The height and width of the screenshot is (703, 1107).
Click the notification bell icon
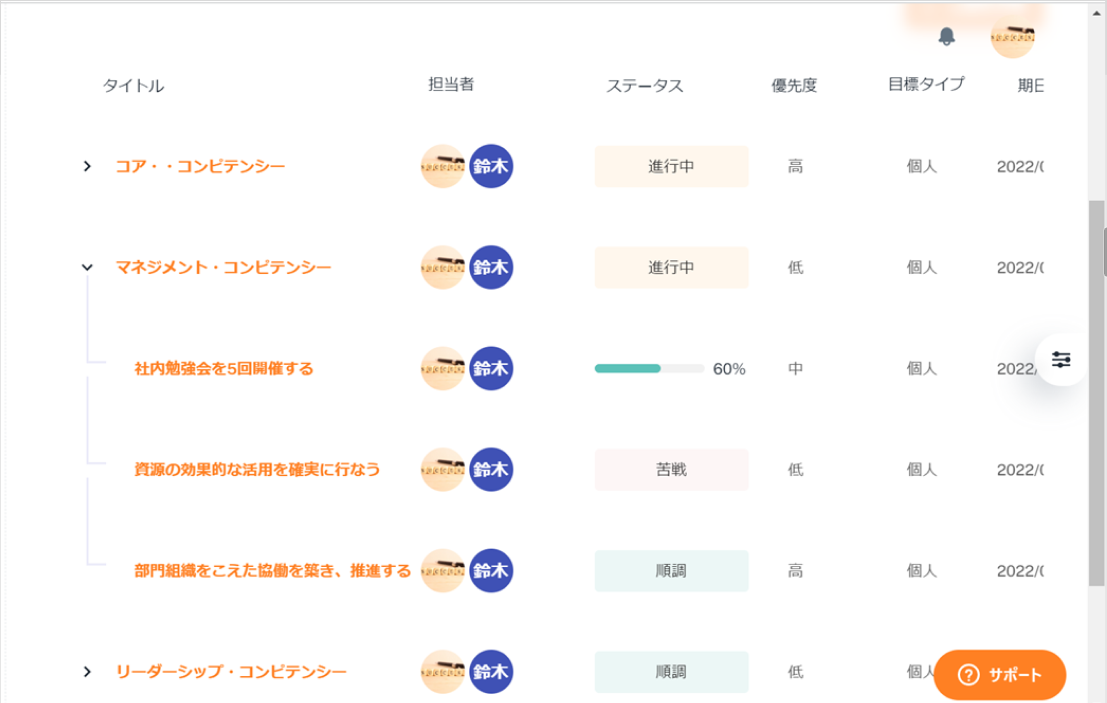click(x=947, y=37)
